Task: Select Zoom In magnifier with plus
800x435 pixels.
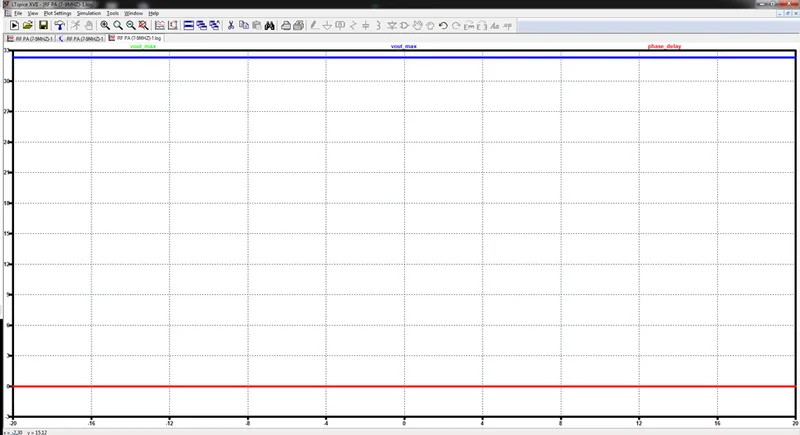Action: [x=105, y=25]
